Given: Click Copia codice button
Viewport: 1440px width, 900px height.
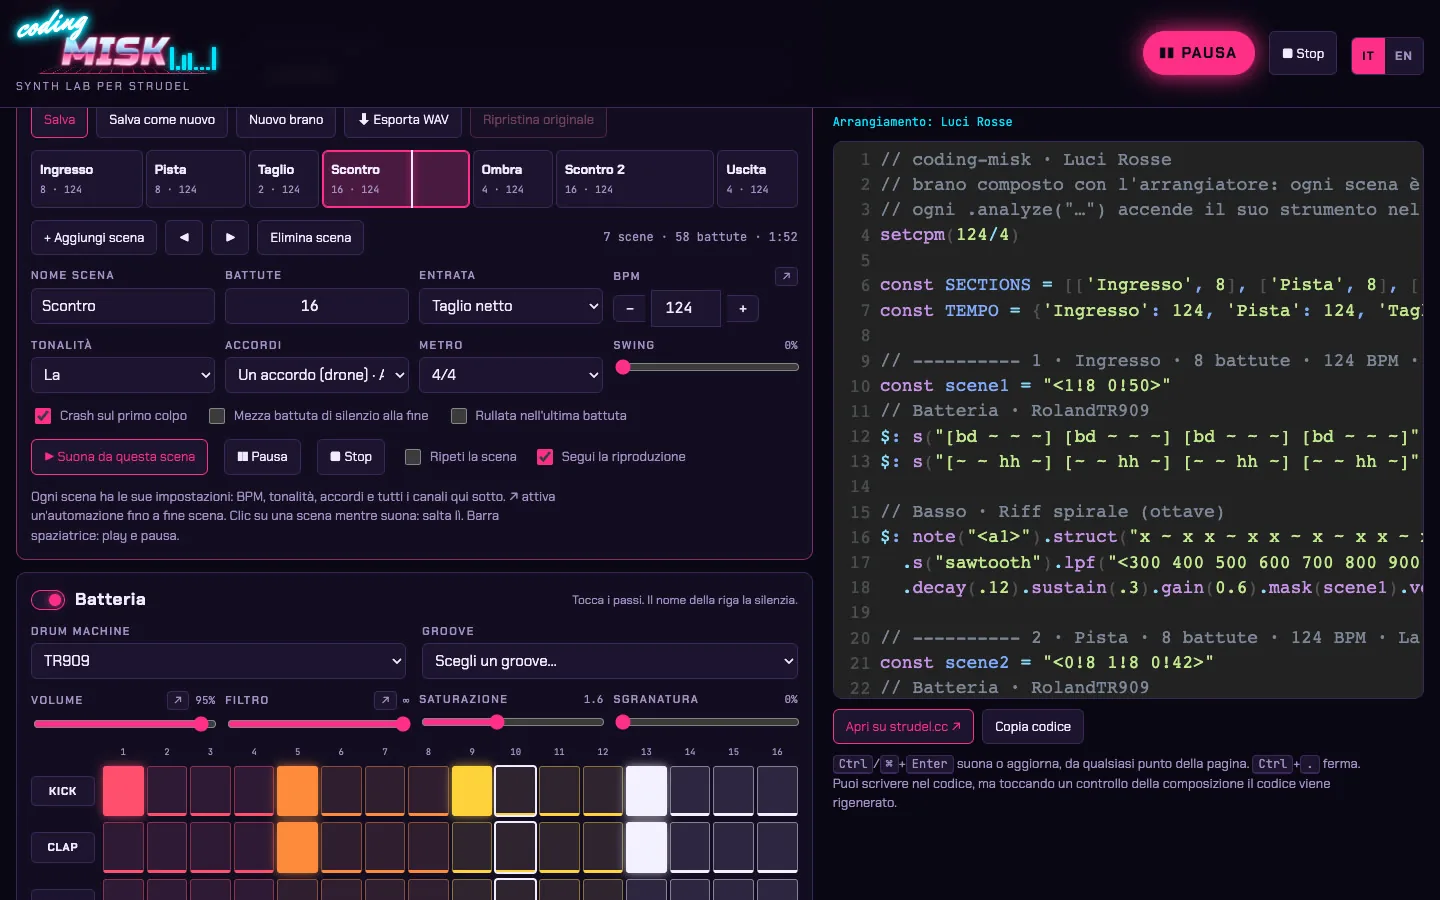Looking at the screenshot, I should [1033, 727].
